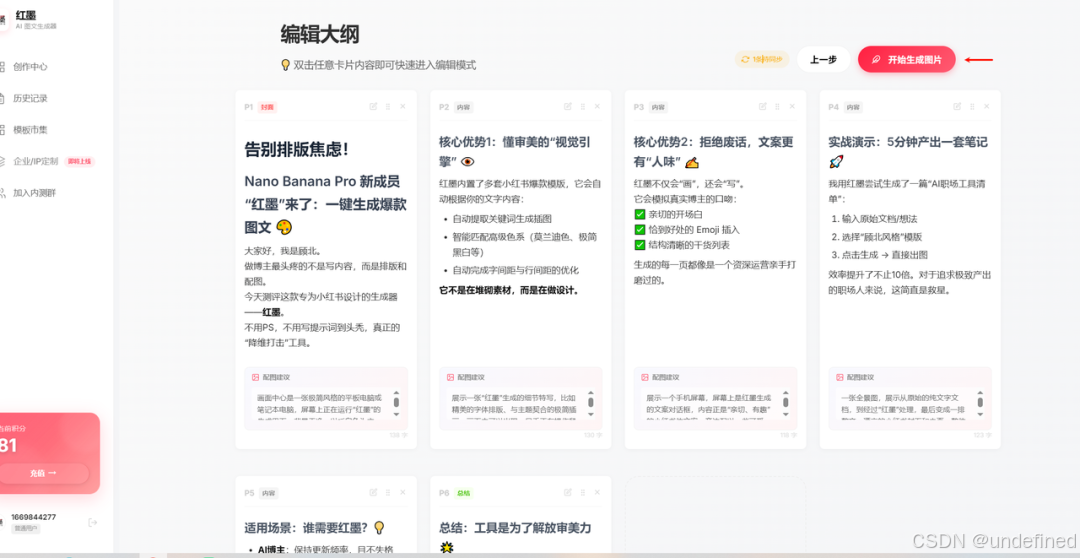Click the 配图建议 image icon in card P2
1080x558 pixels.
pyautogui.click(x=450, y=378)
